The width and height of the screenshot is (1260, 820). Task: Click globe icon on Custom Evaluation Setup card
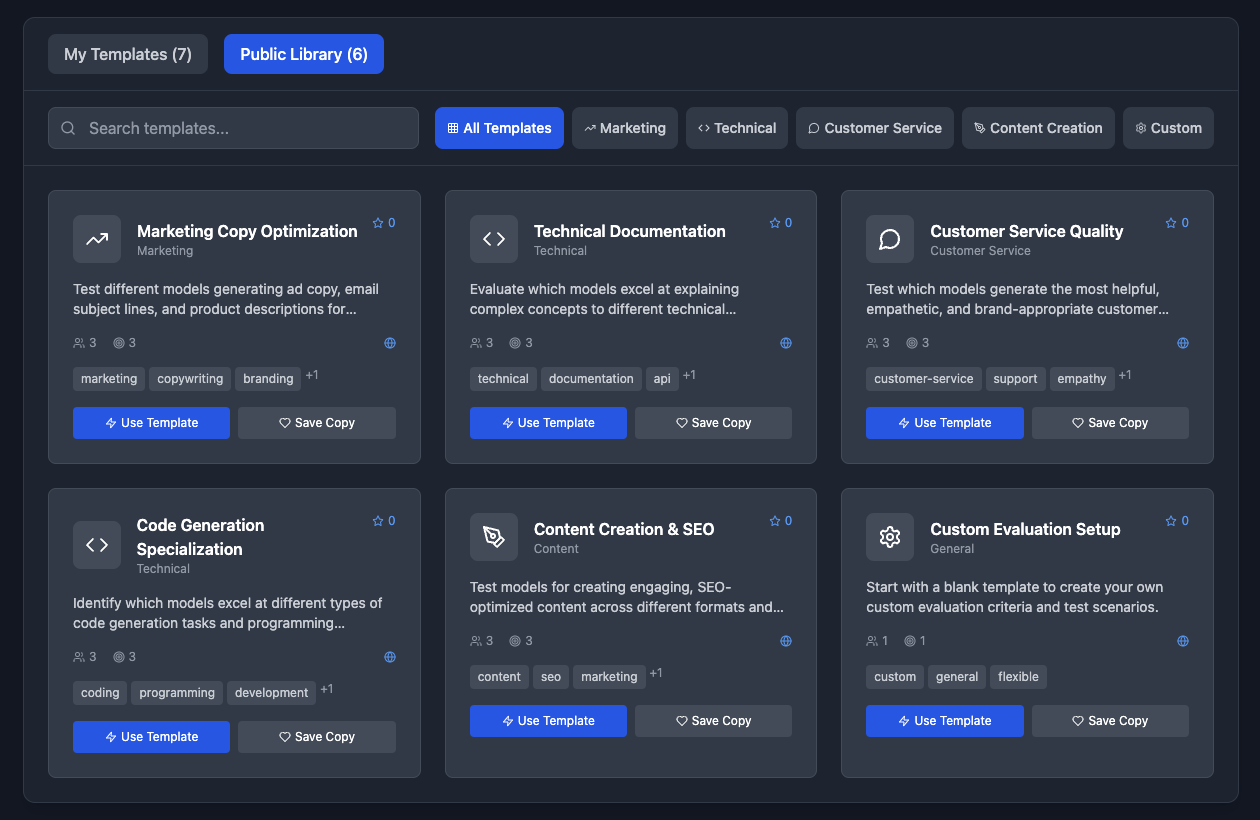1183,641
